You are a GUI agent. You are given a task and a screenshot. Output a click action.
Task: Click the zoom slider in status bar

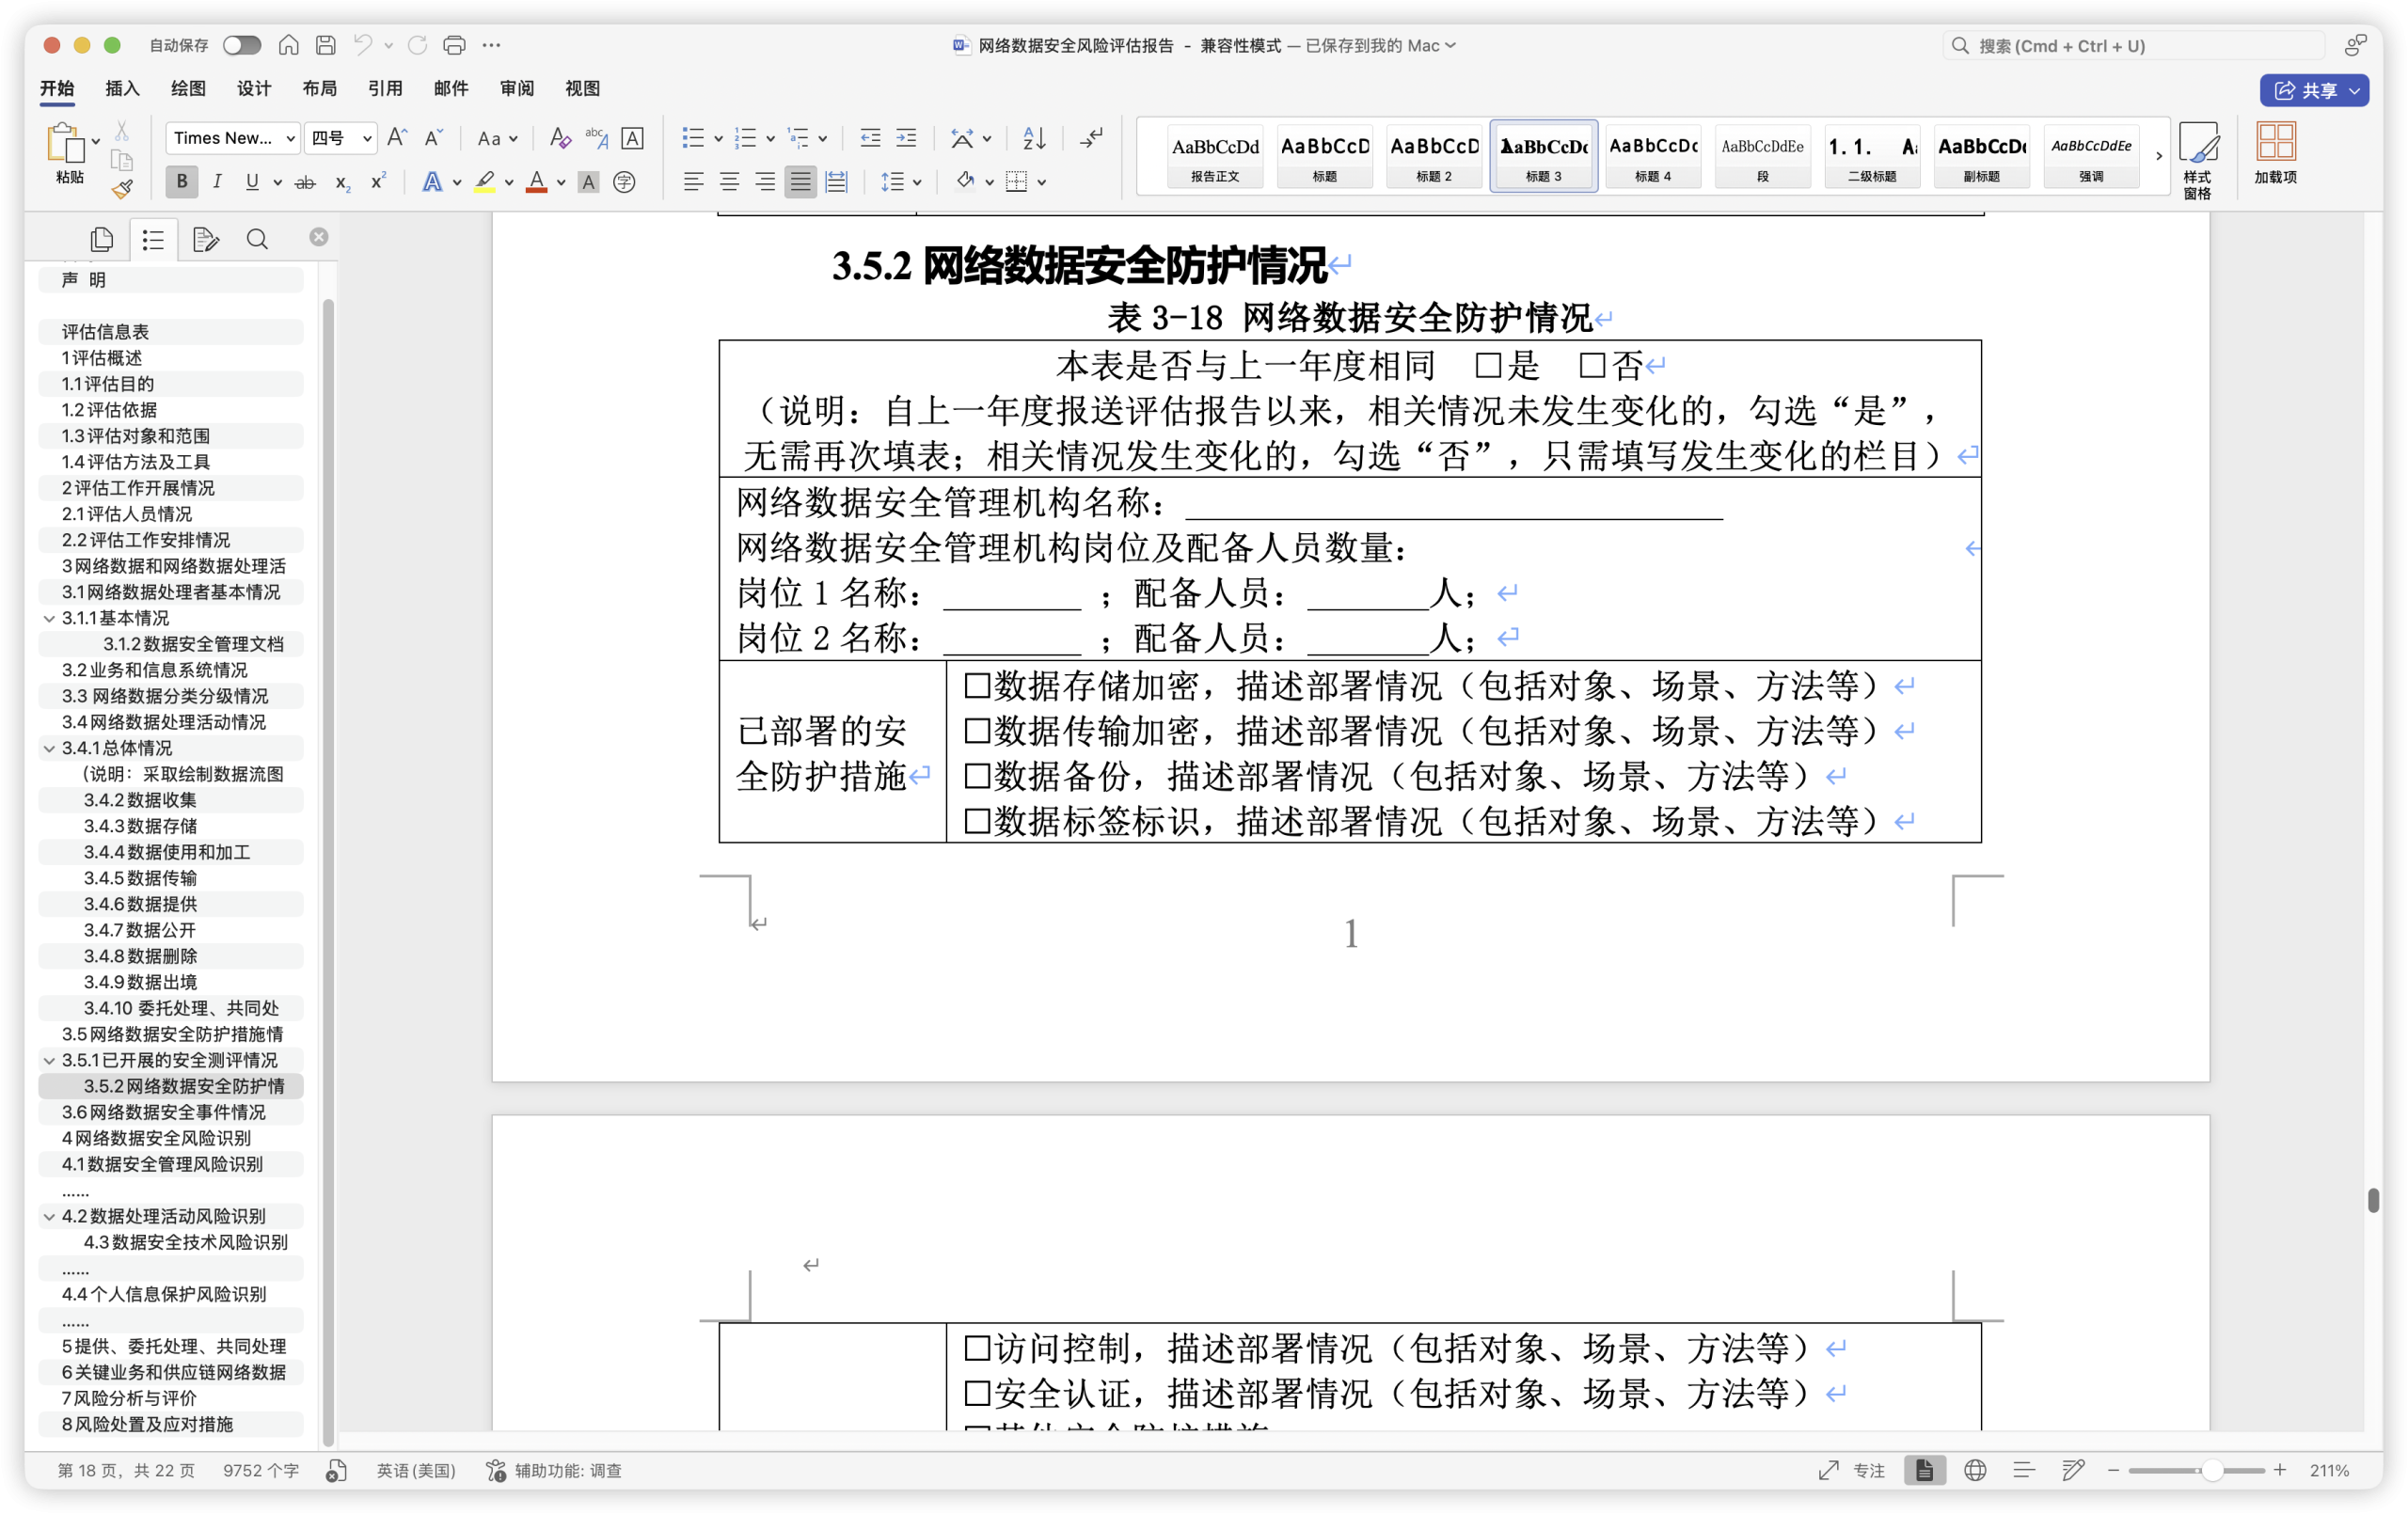(x=2211, y=1470)
